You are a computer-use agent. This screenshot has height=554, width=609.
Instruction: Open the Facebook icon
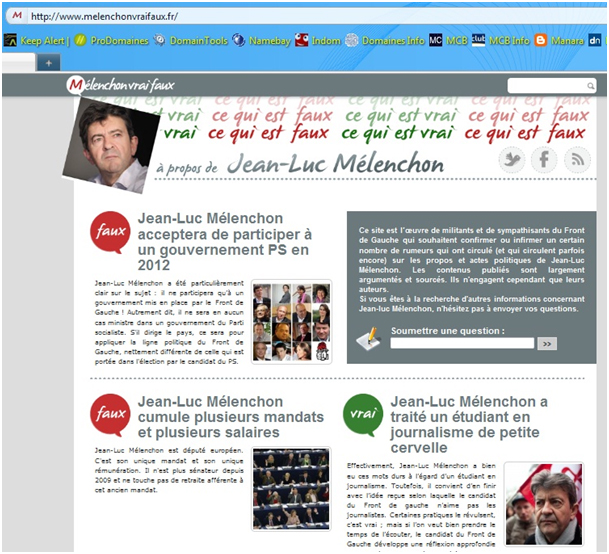pos(544,160)
